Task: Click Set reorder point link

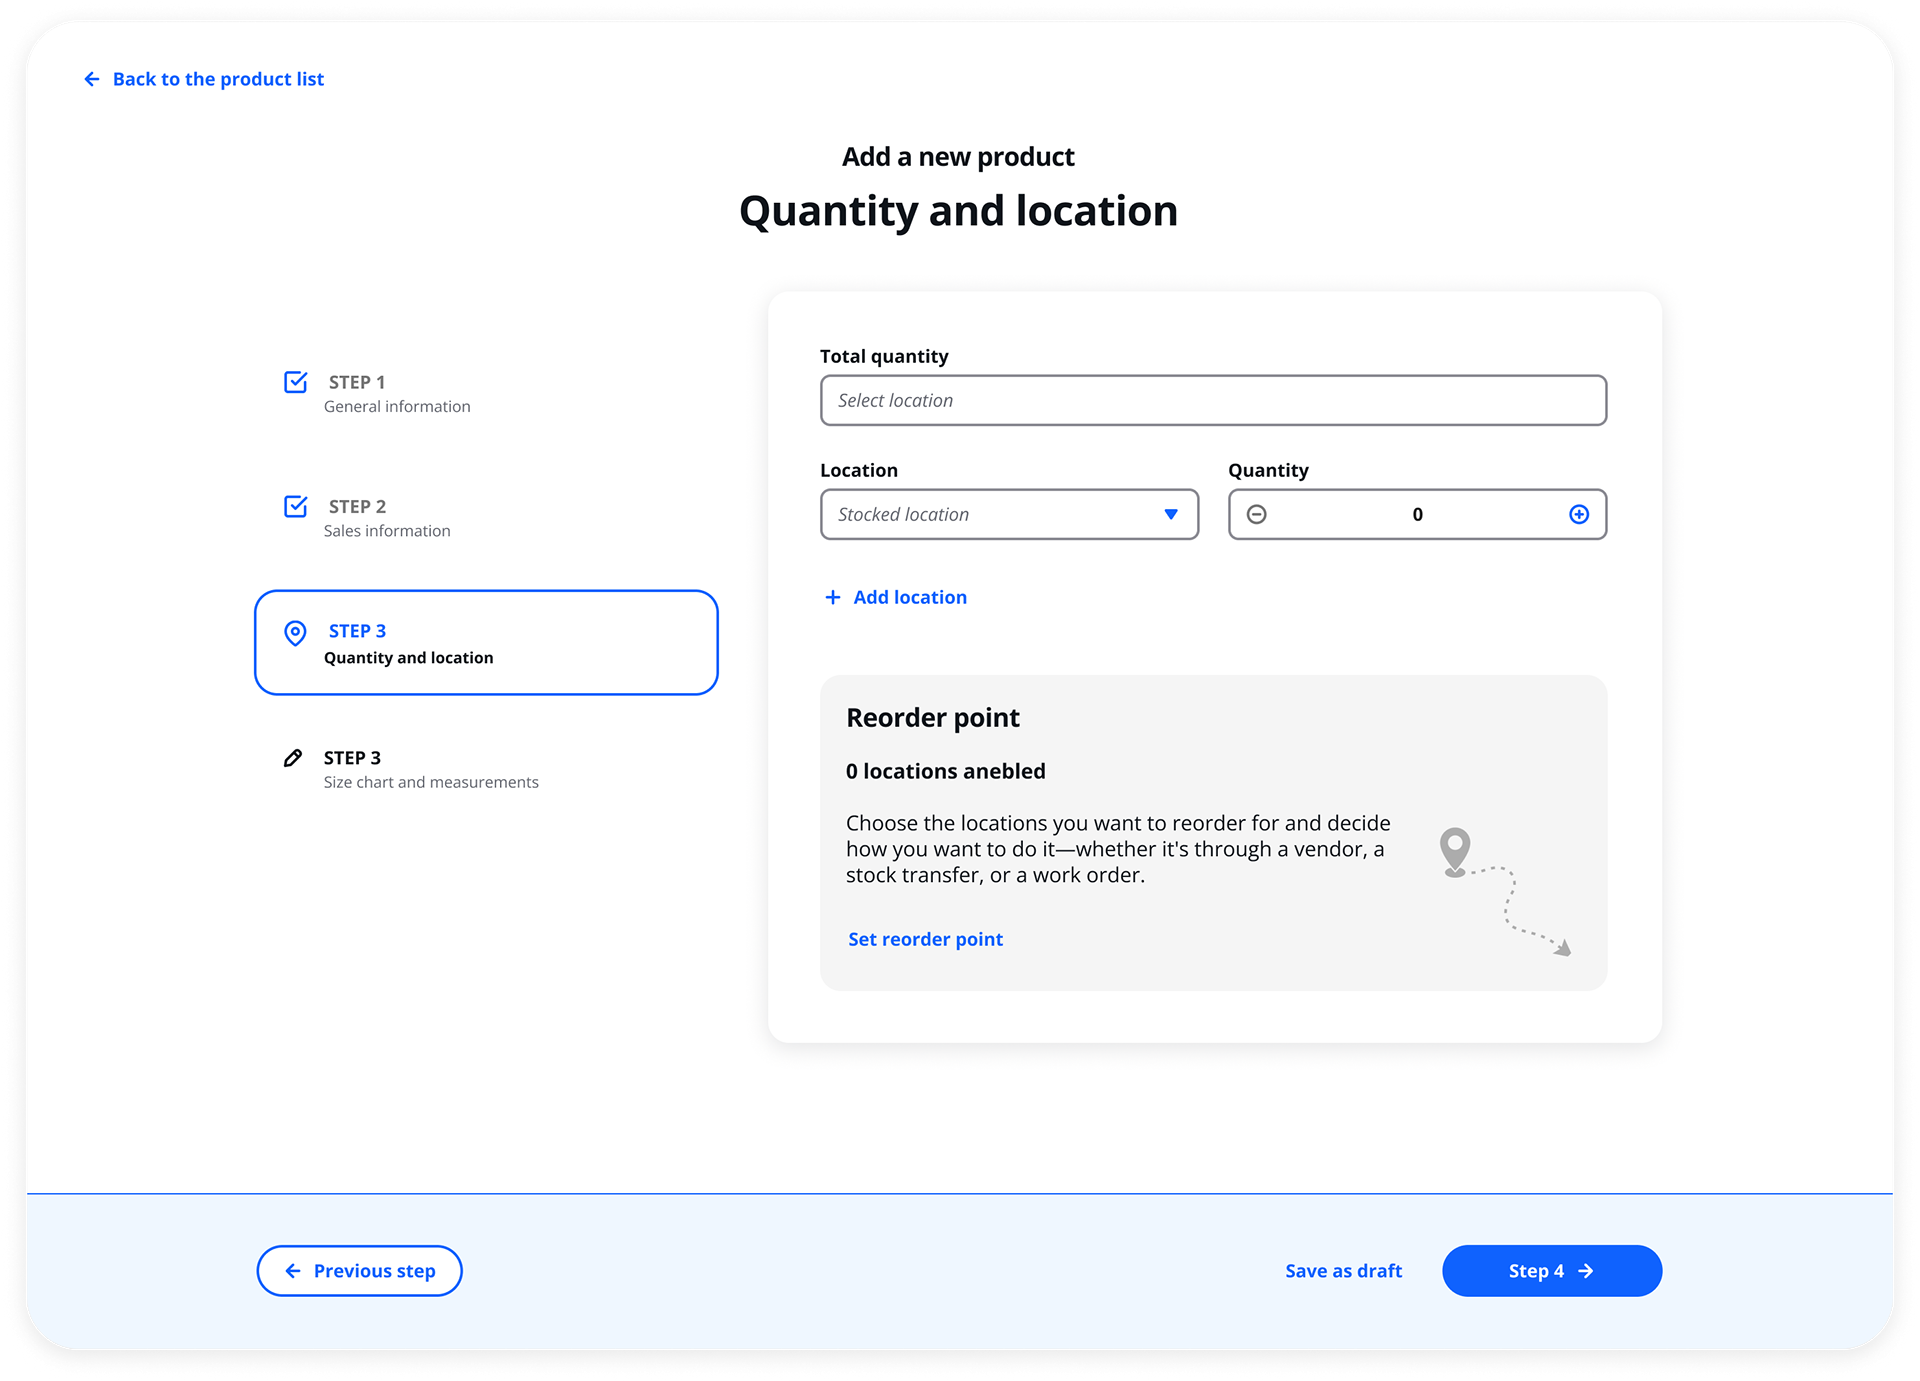Action: 925,939
